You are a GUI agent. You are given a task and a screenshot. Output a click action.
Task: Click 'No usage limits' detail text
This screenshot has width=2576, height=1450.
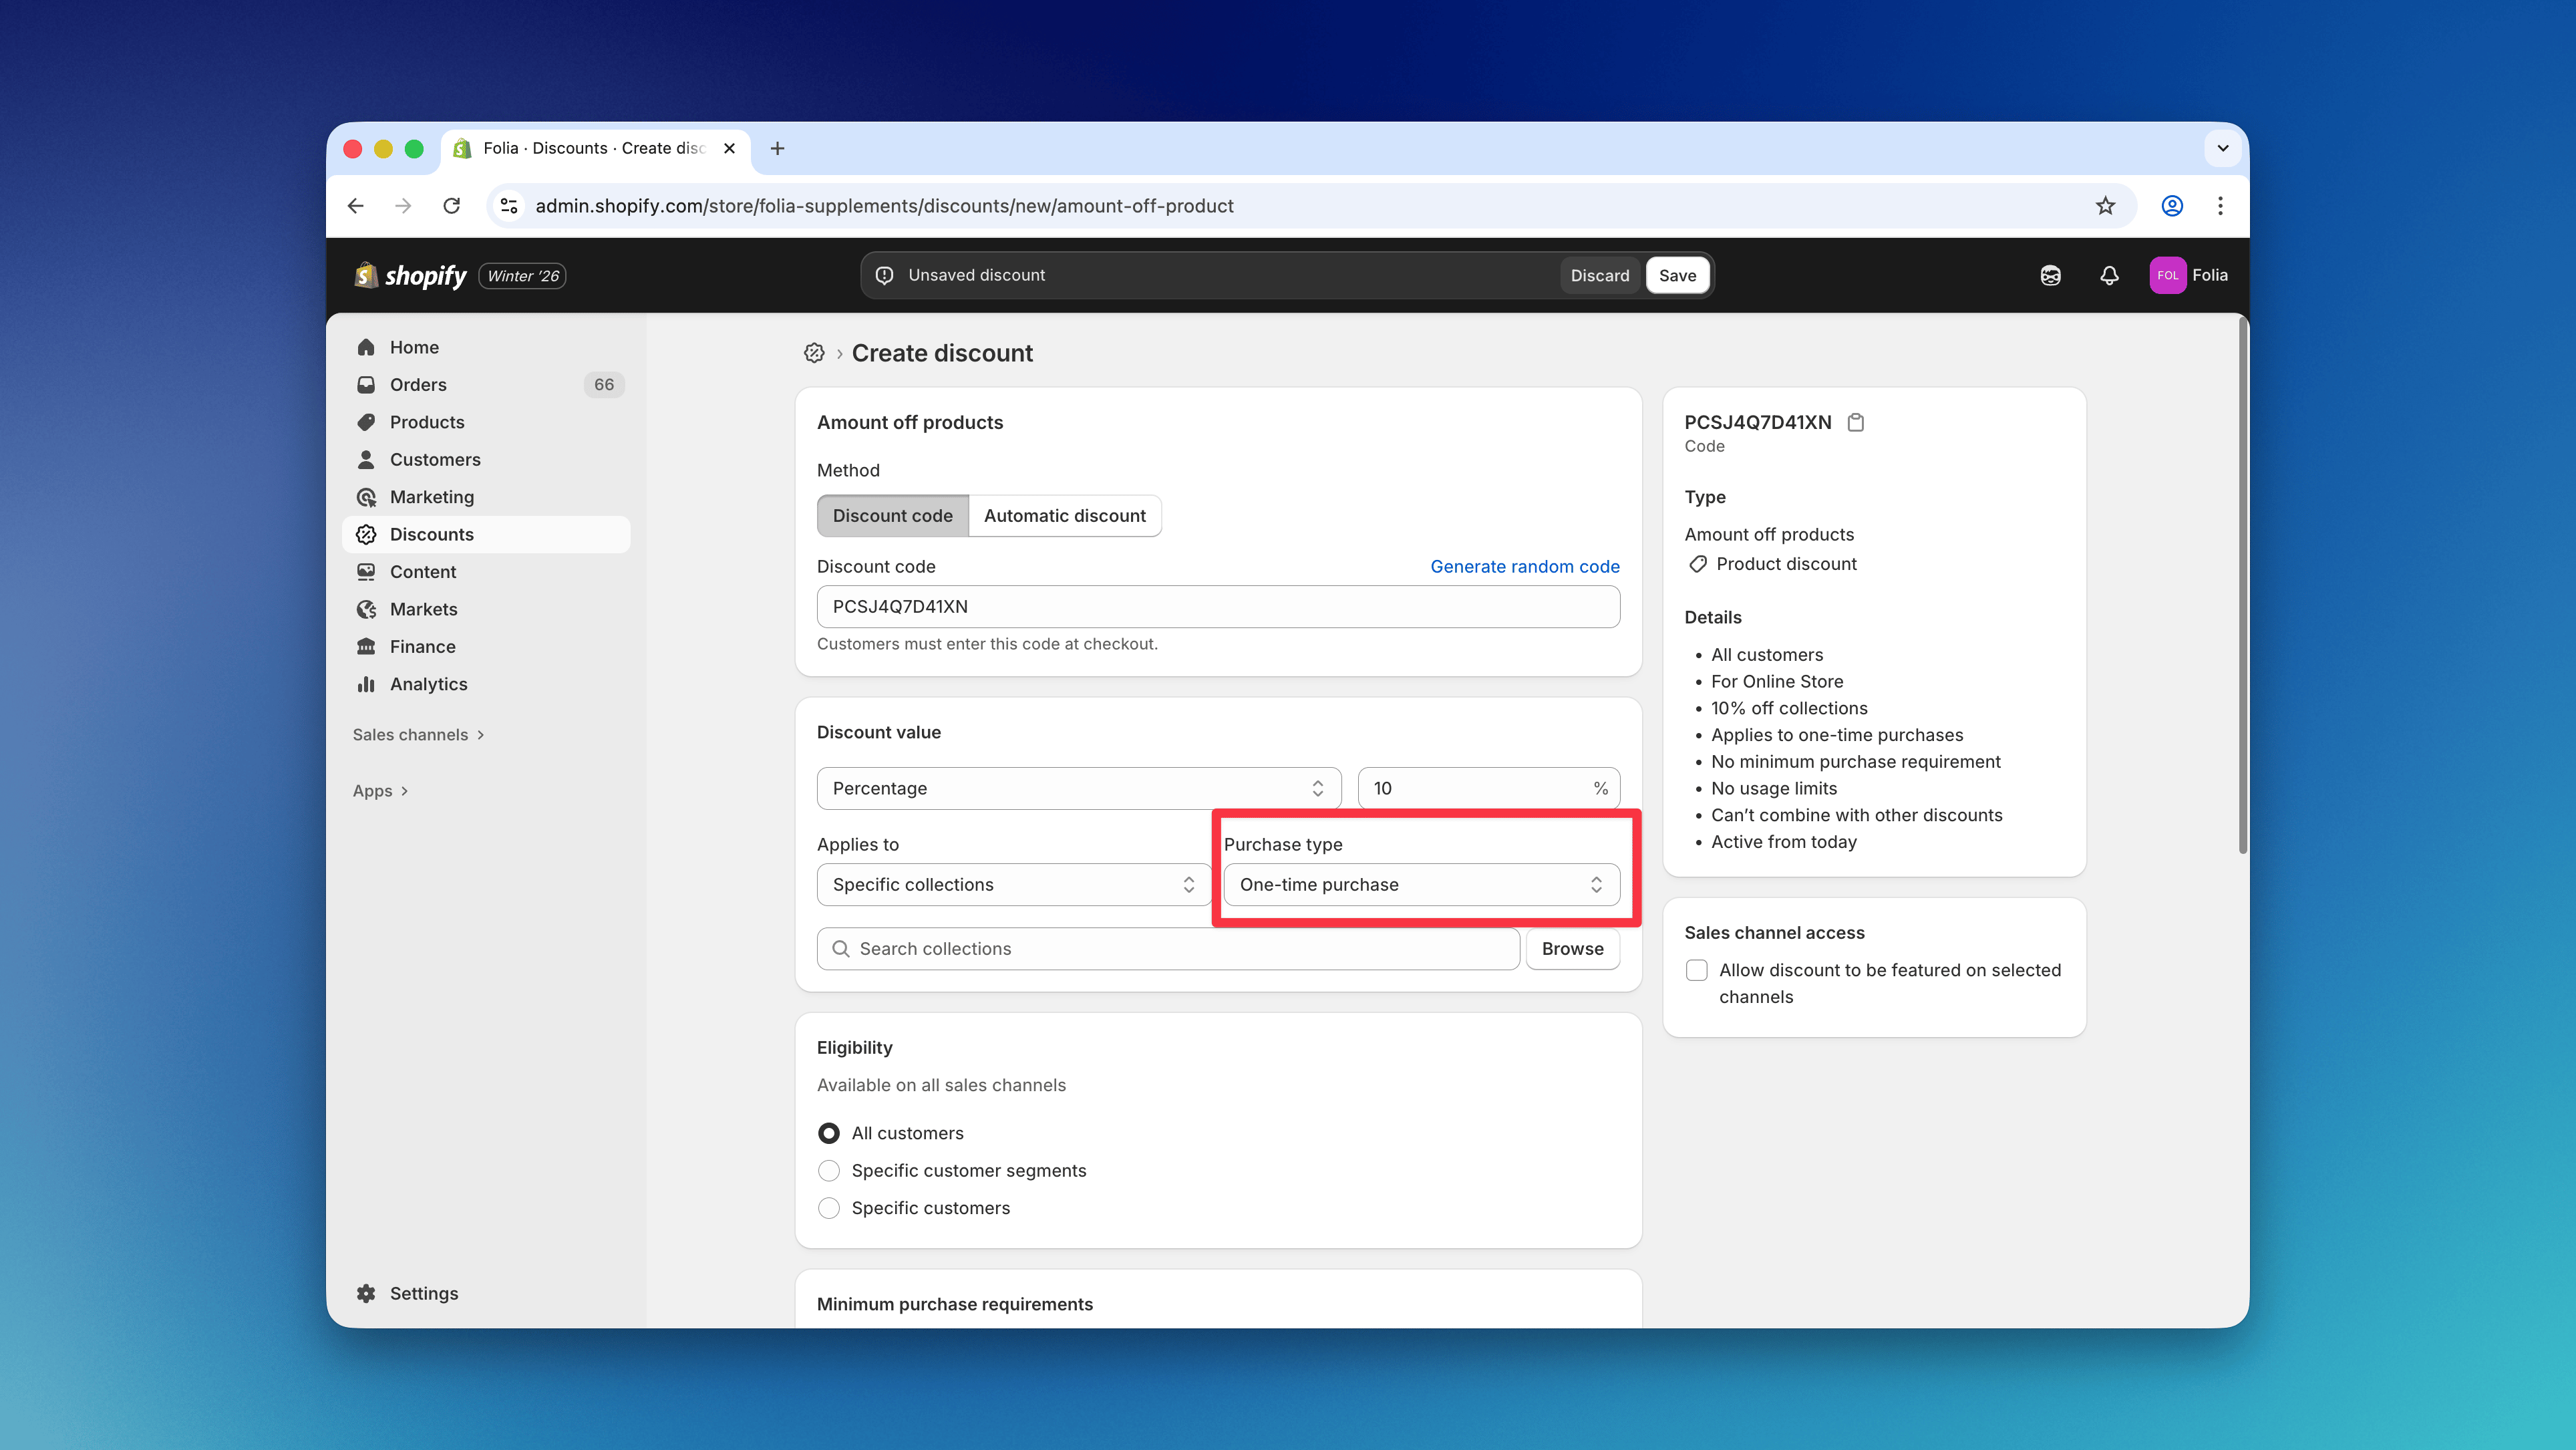pyautogui.click(x=1774, y=789)
